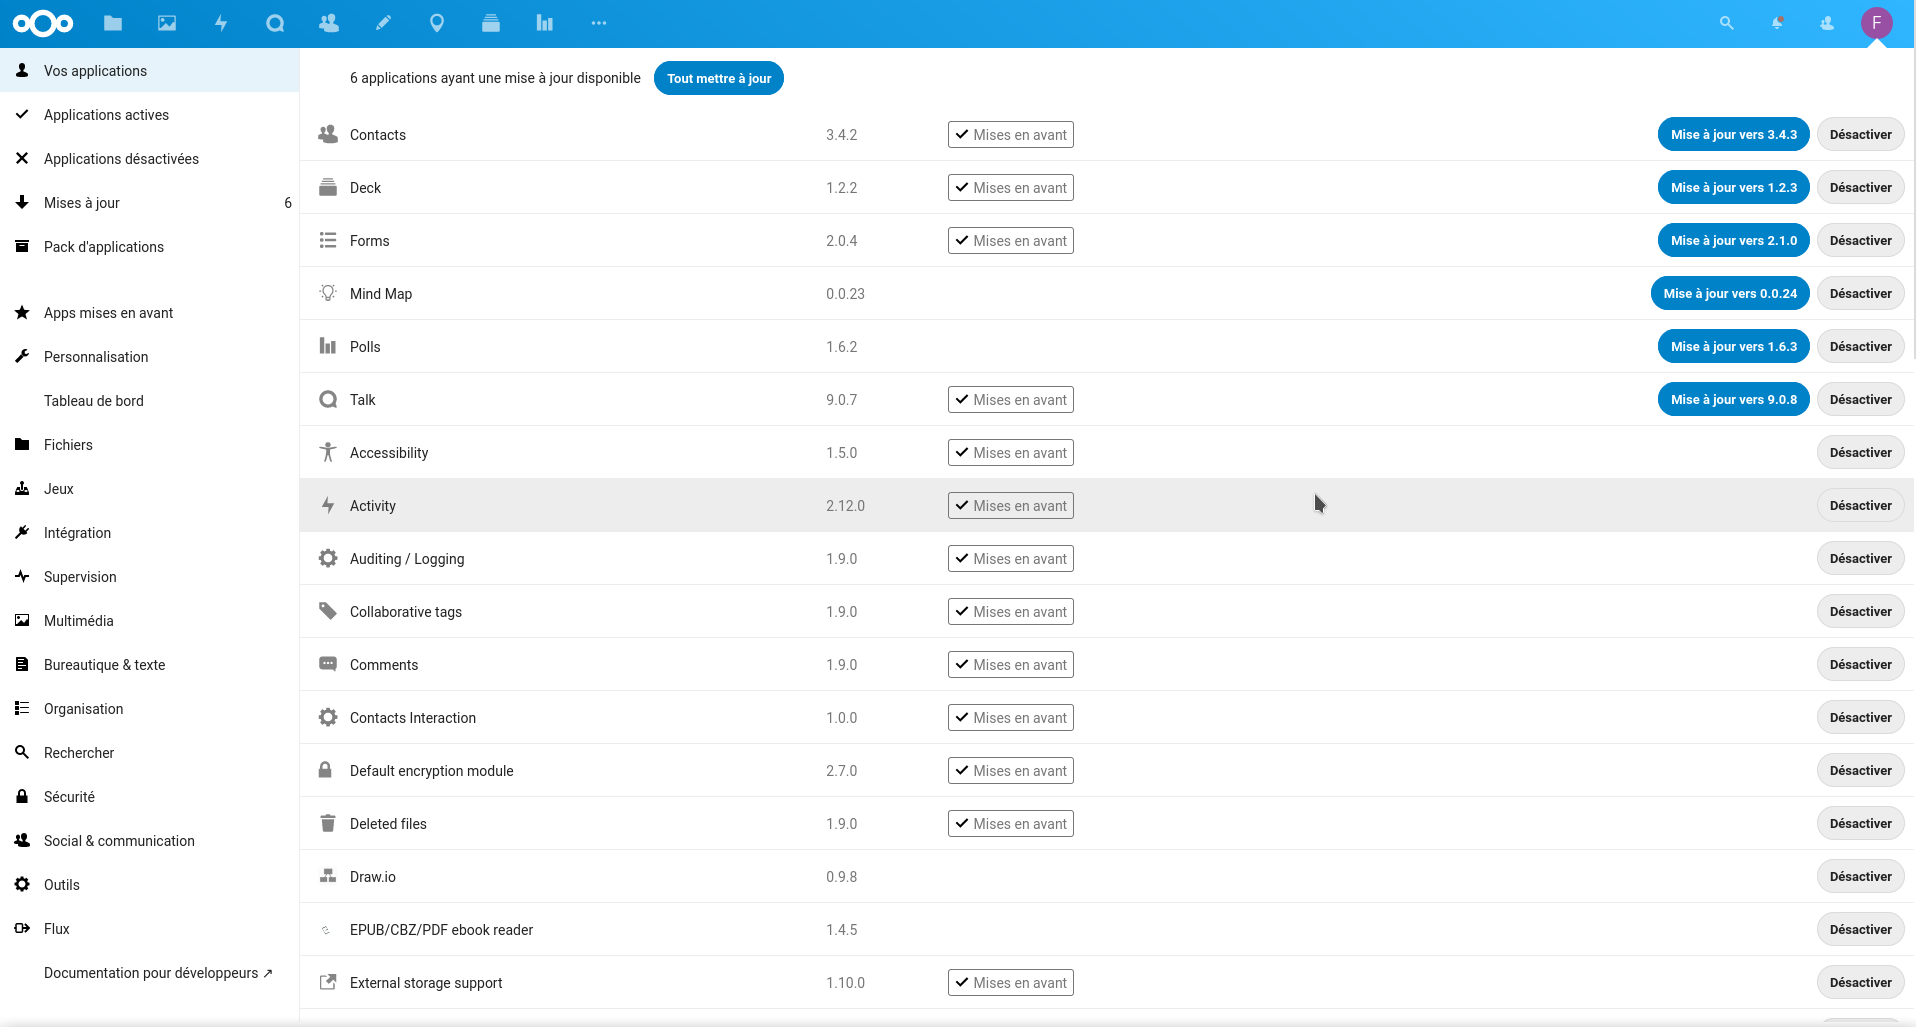Image resolution: width=1916 pixels, height=1027 pixels.
Task: Open the contacts menu icon in header
Action: pyautogui.click(x=1827, y=23)
